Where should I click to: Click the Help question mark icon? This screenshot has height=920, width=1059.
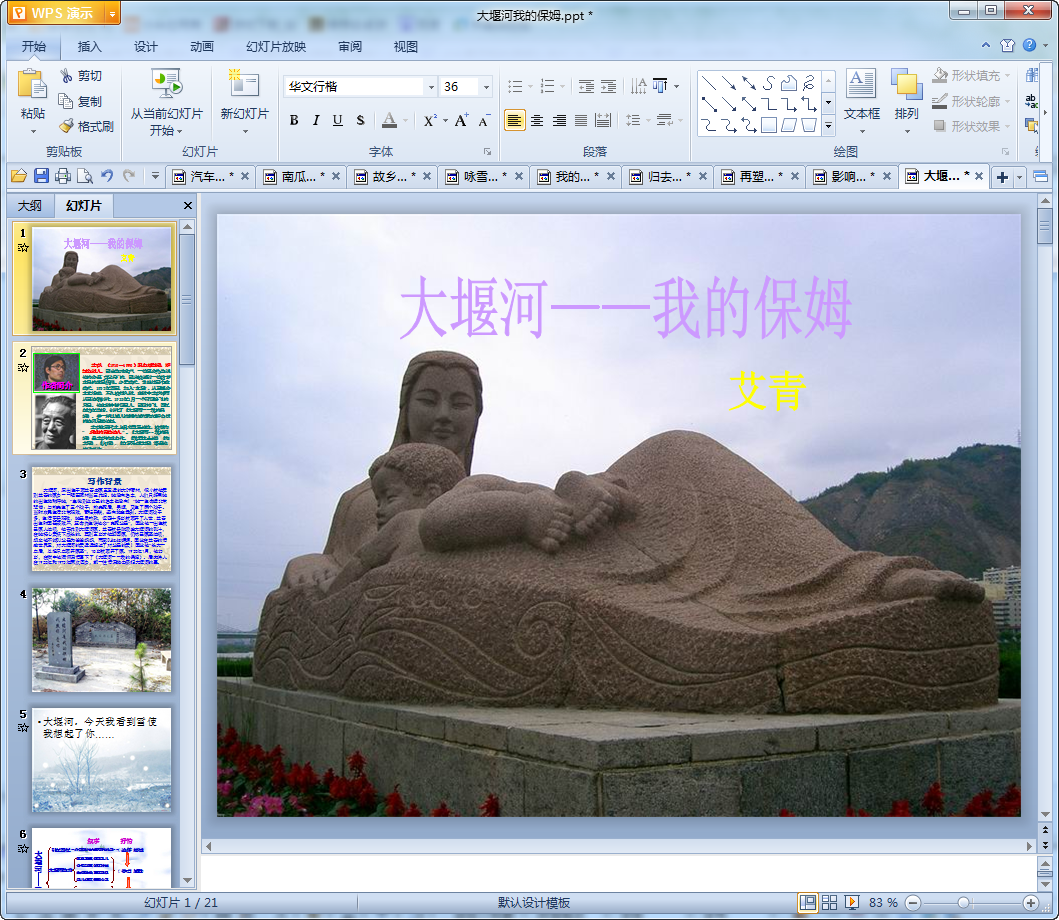point(1029,45)
